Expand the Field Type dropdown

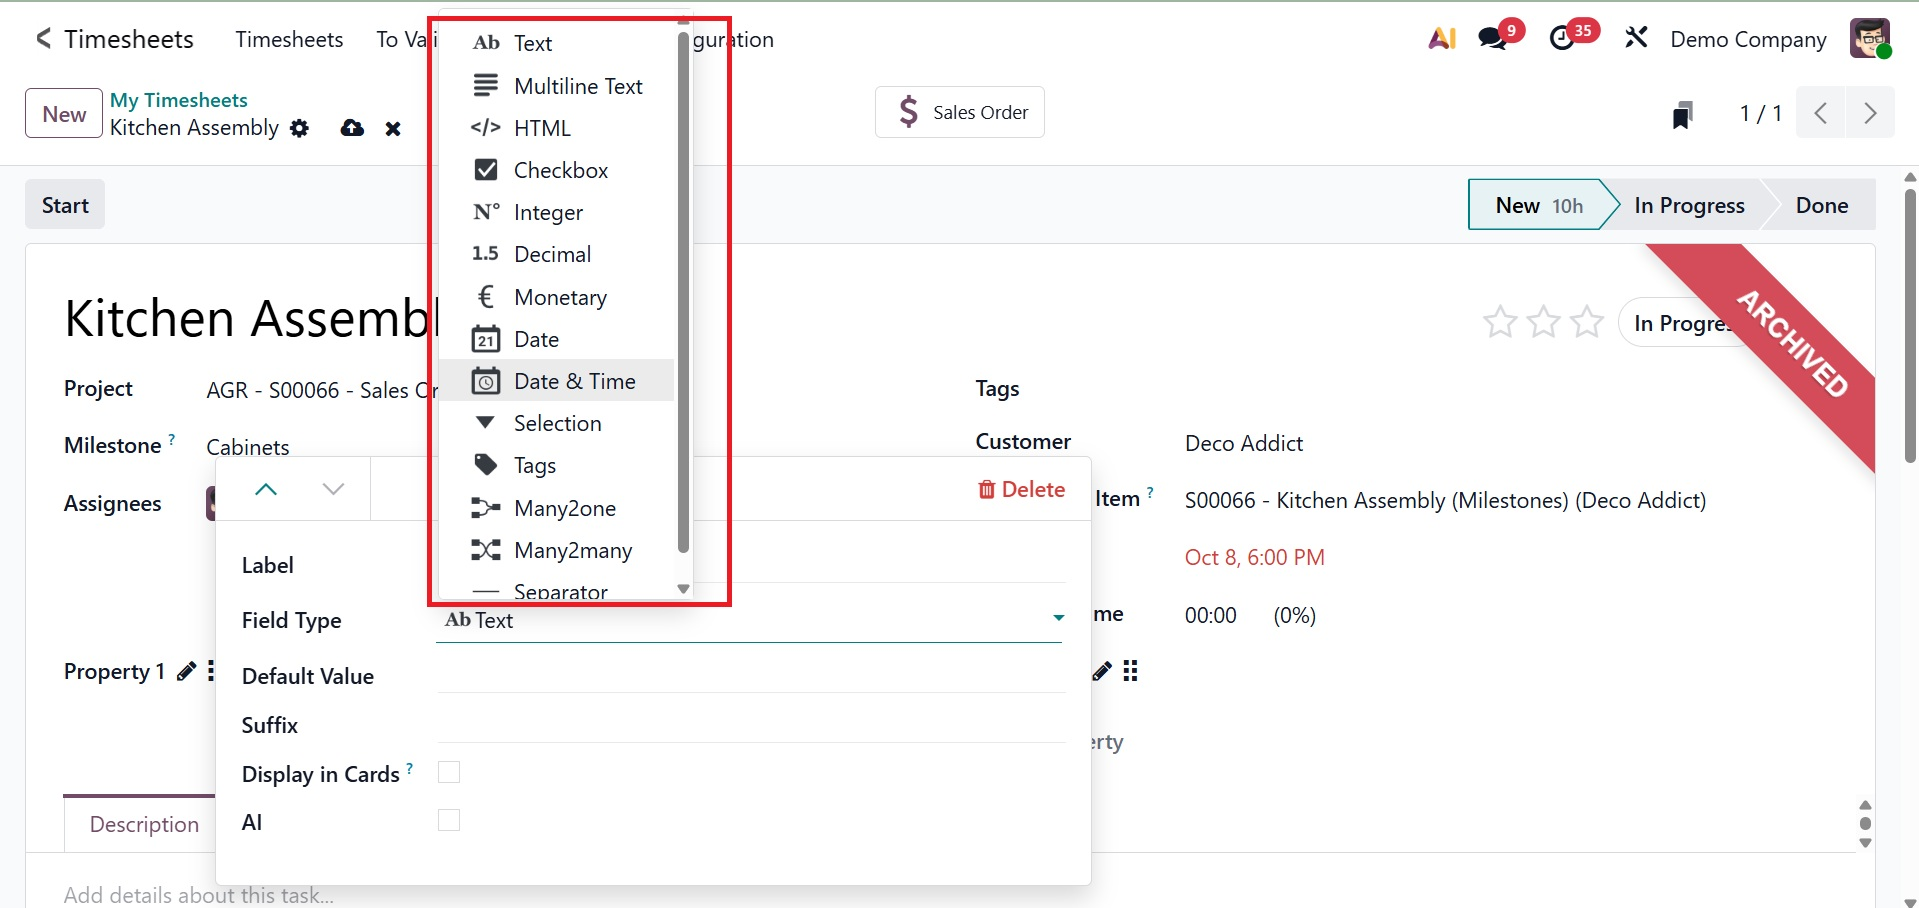click(x=1058, y=619)
